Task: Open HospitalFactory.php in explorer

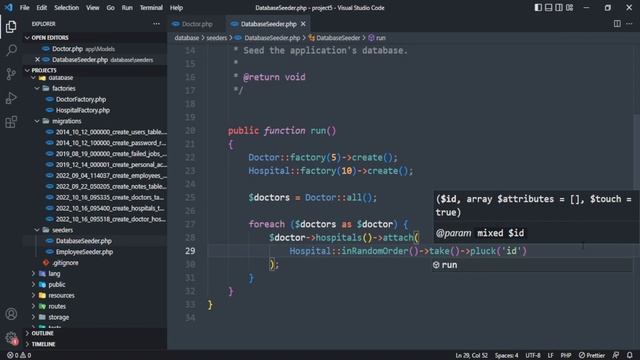Action: [x=83, y=110]
